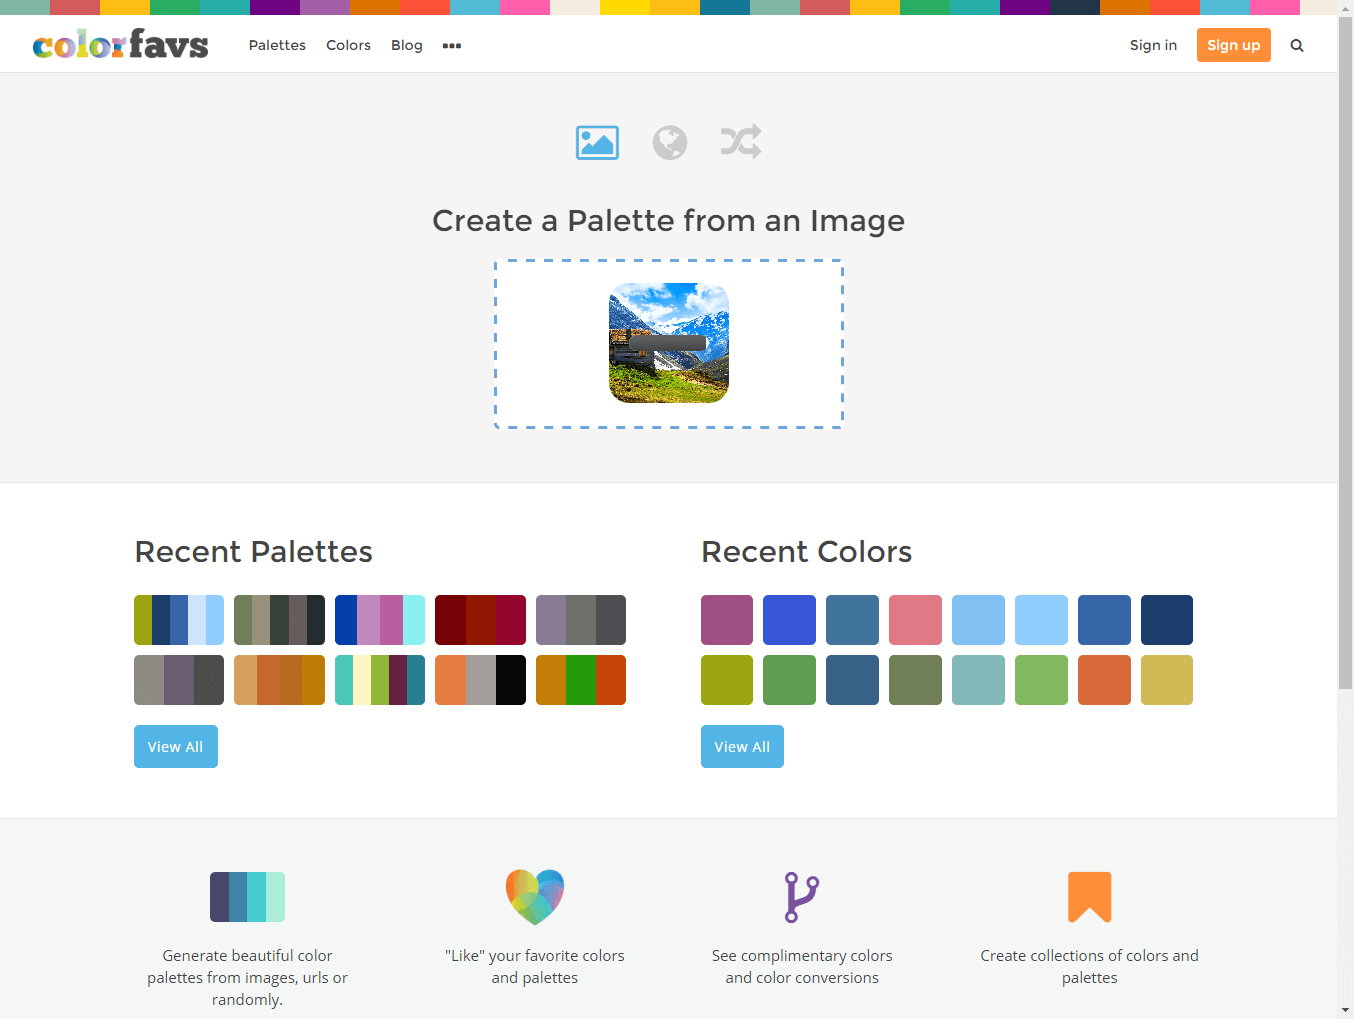The image size is (1354, 1019).
Task: Click View All under Recent Colors
Action: [742, 746]
